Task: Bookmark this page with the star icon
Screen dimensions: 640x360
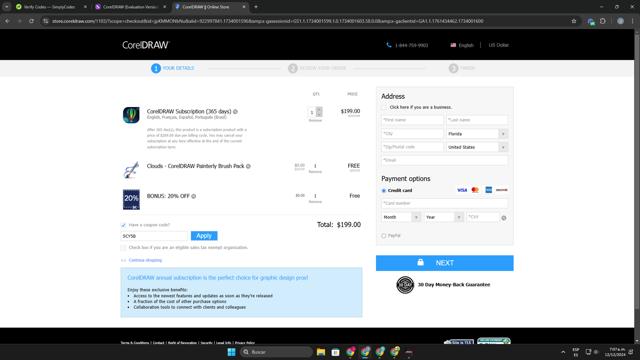Action: 573,21
